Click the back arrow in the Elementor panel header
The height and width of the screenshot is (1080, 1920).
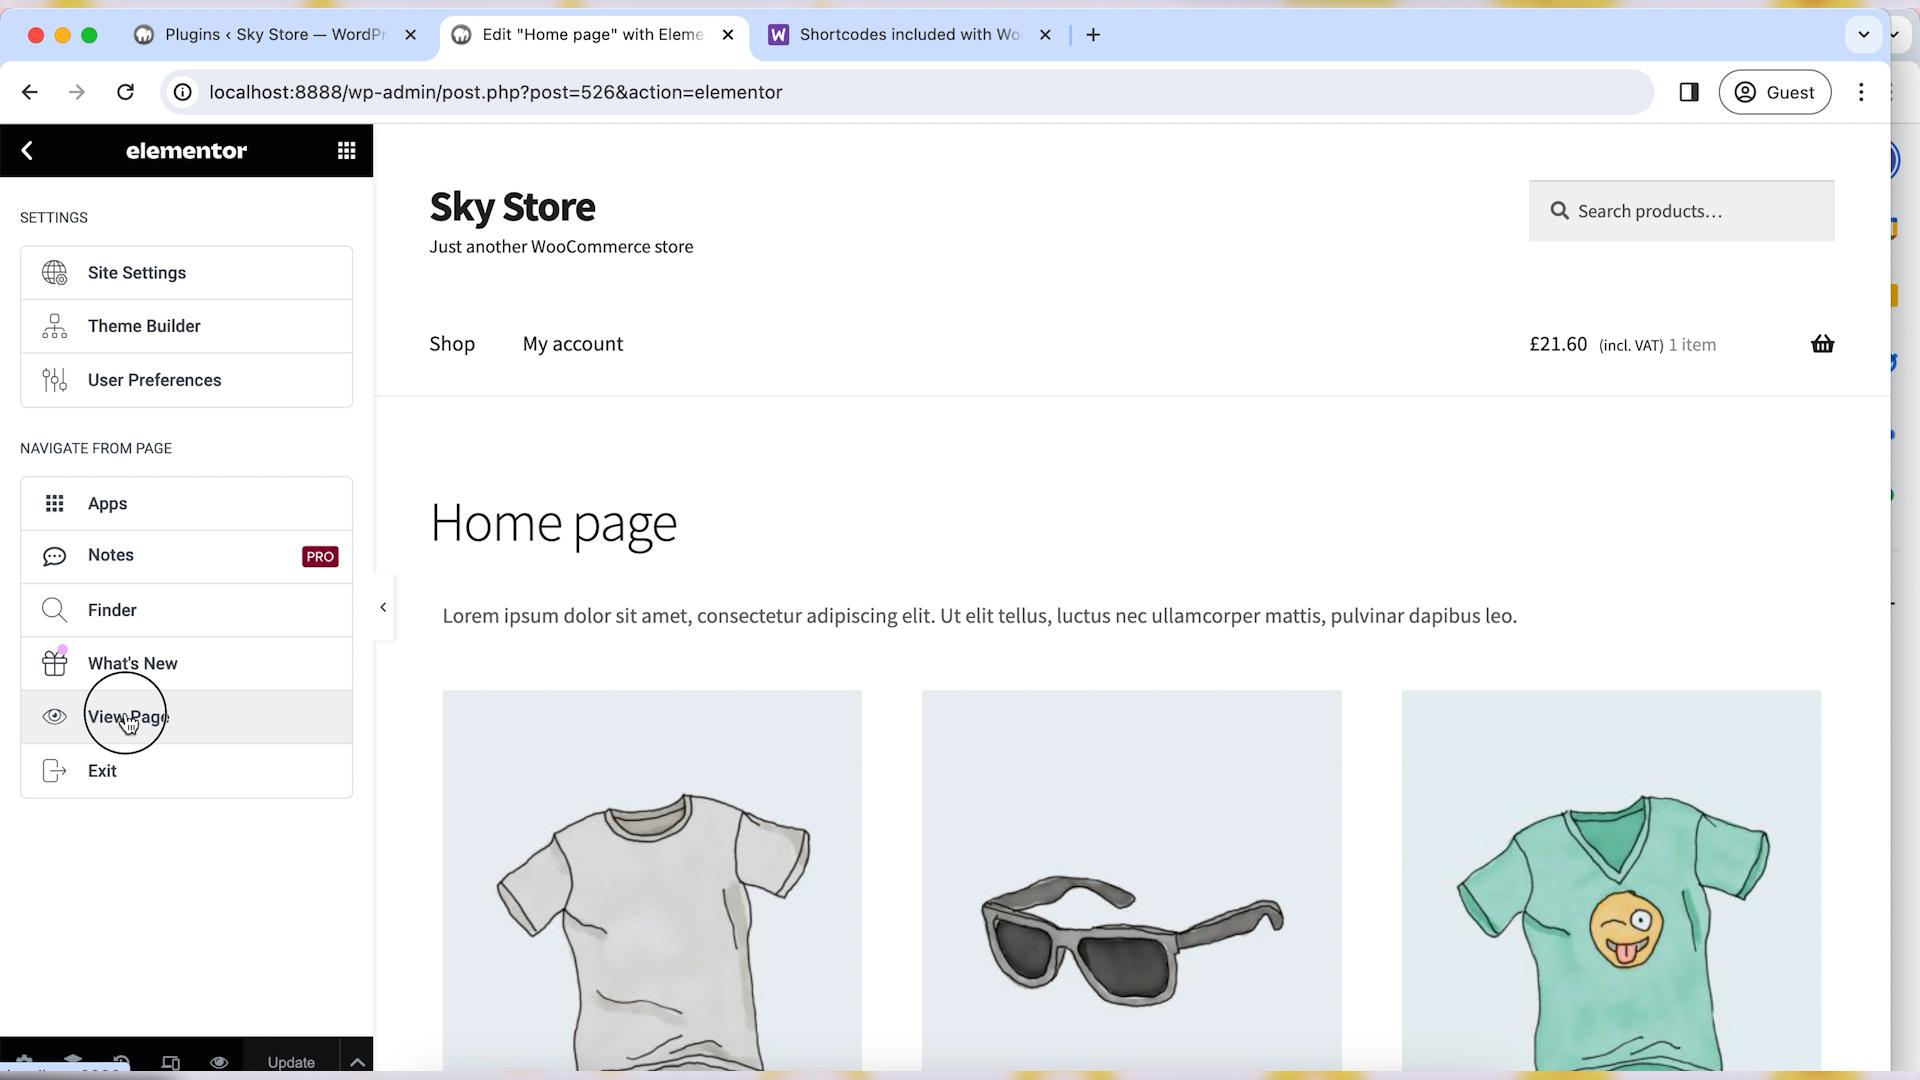tap(27, 150)
